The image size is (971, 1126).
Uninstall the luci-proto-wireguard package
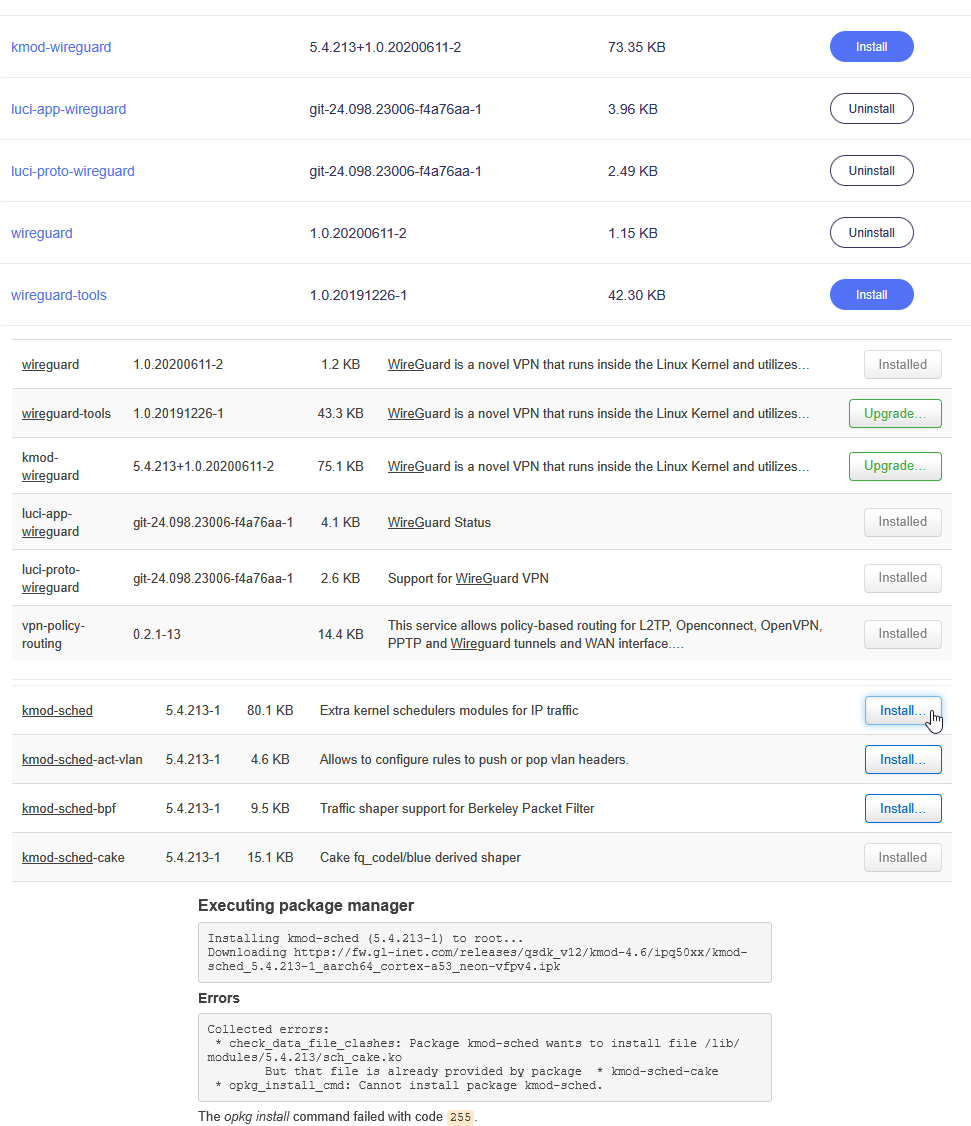click(871, 171)
